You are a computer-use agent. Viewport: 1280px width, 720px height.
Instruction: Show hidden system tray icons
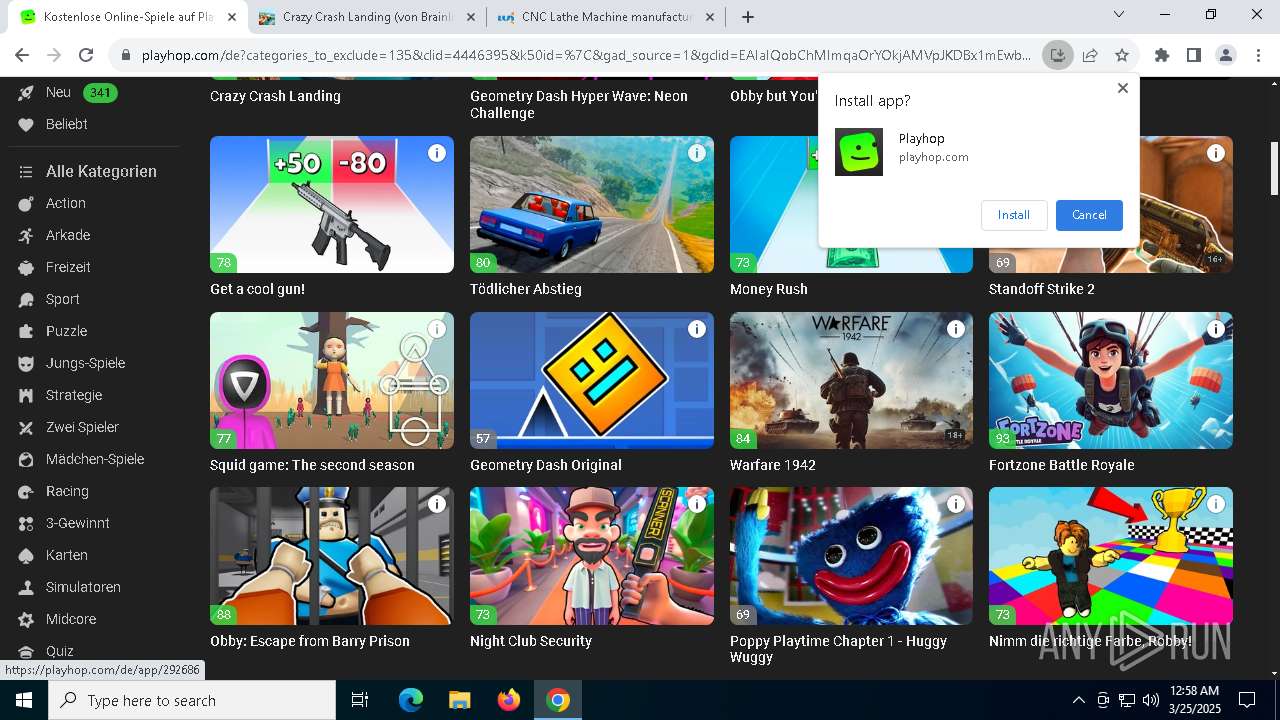(x=1078, y=700)
